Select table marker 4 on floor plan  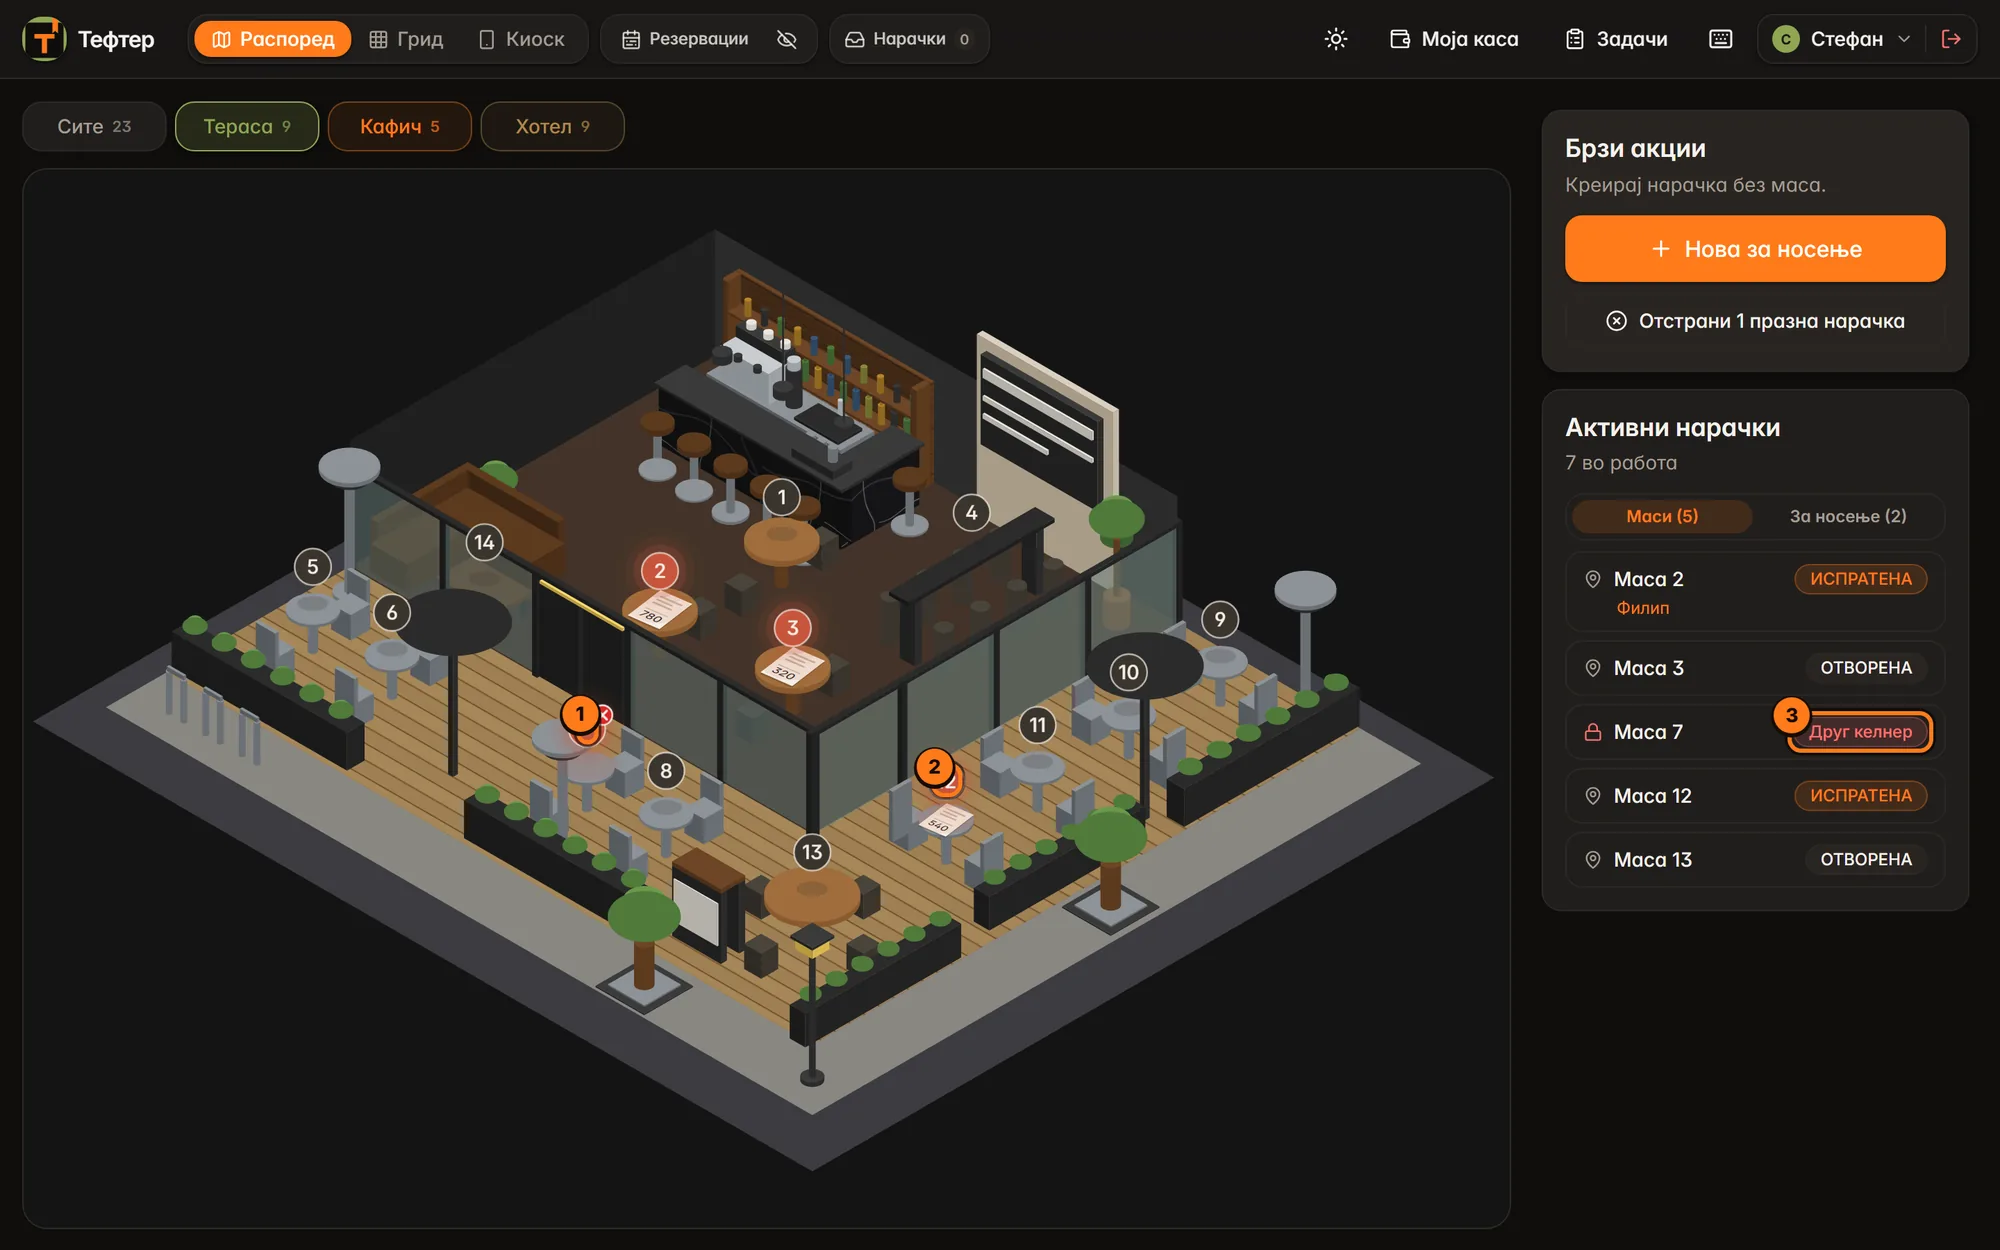coord(971,513)
